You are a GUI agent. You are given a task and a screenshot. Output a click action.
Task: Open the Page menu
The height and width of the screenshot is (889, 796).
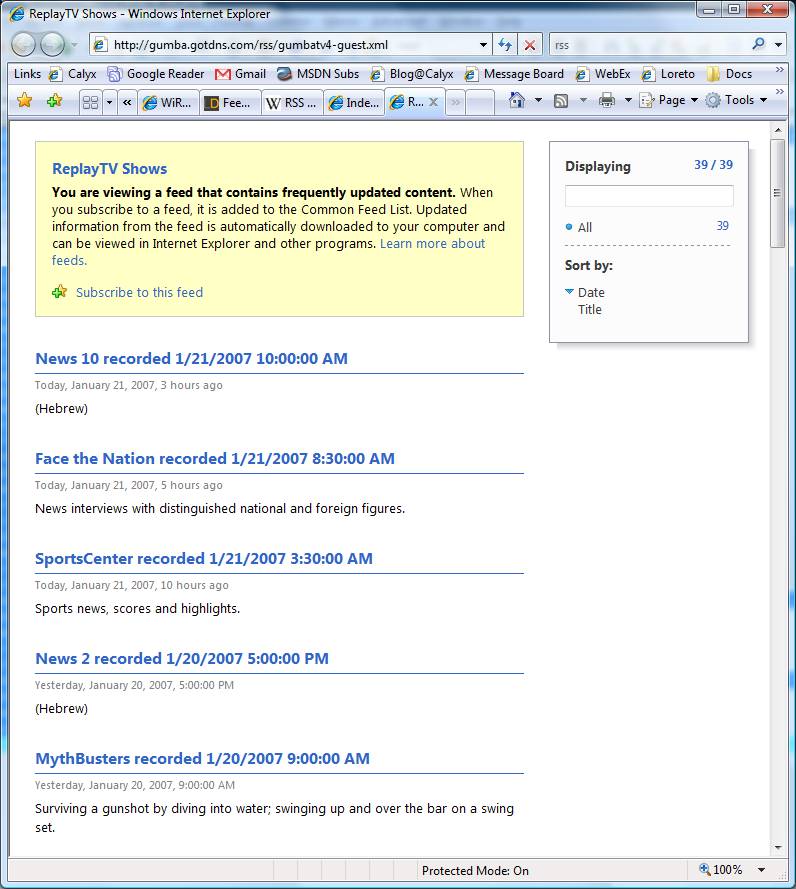668,100
